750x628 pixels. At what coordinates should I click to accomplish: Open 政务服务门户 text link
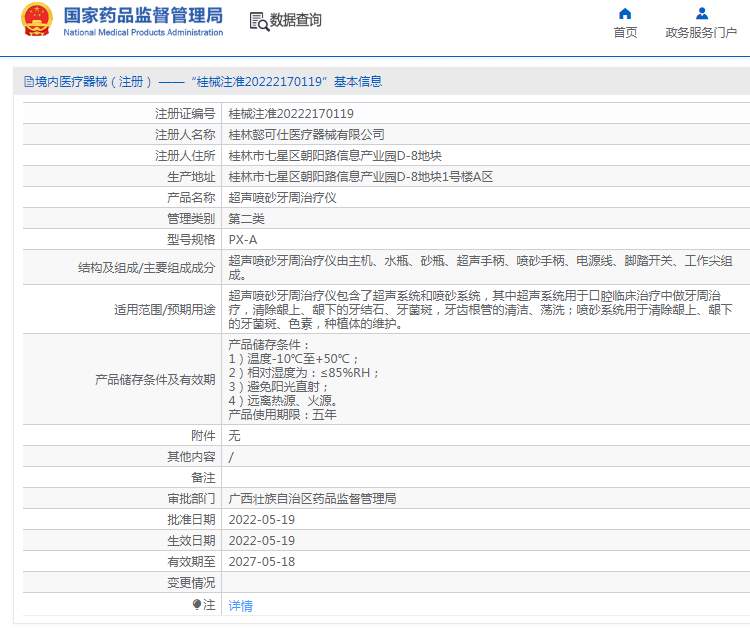701,33
